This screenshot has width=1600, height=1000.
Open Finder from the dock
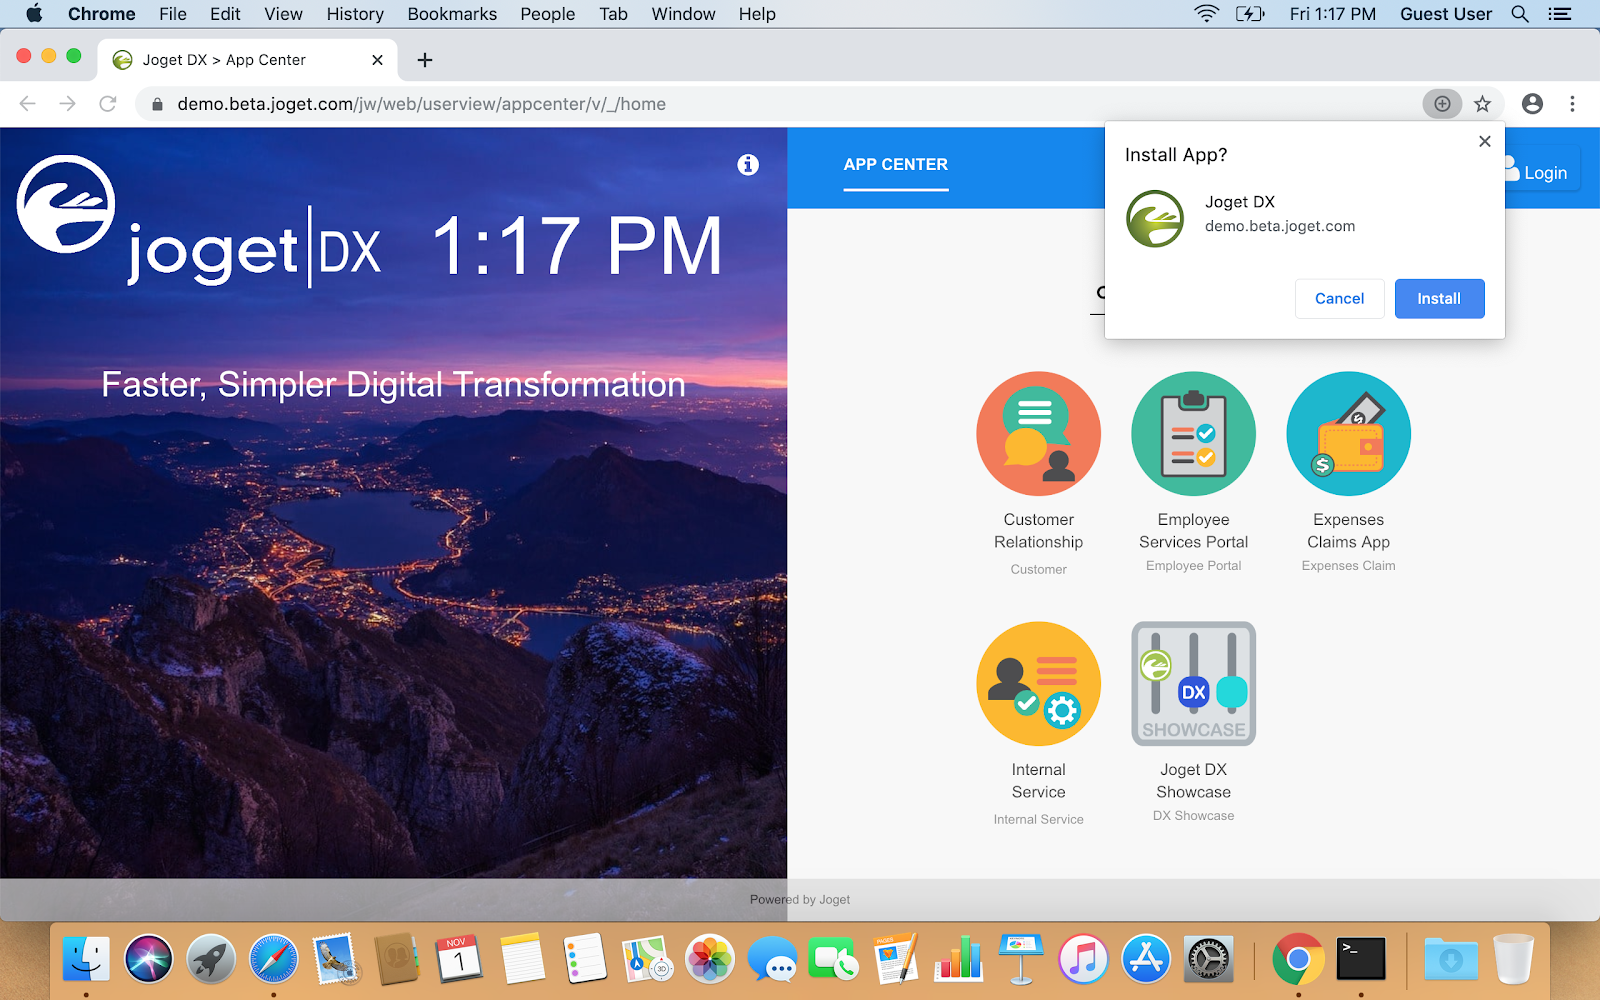(x=86, y=960)
